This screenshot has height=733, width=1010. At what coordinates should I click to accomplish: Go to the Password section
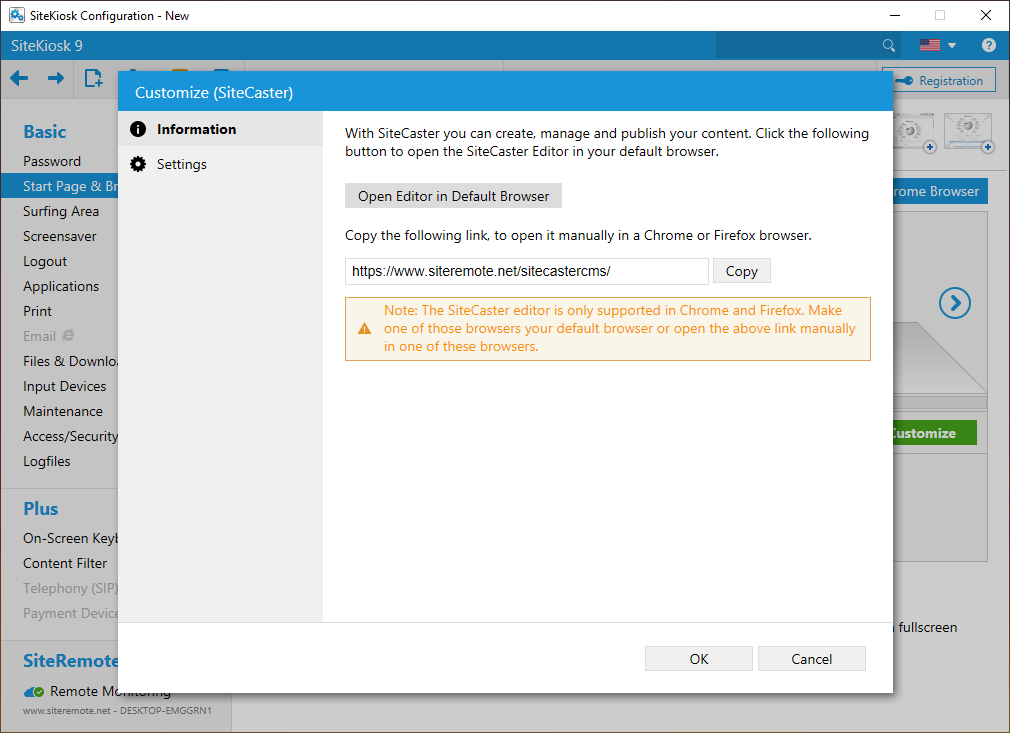click(52, 161)
